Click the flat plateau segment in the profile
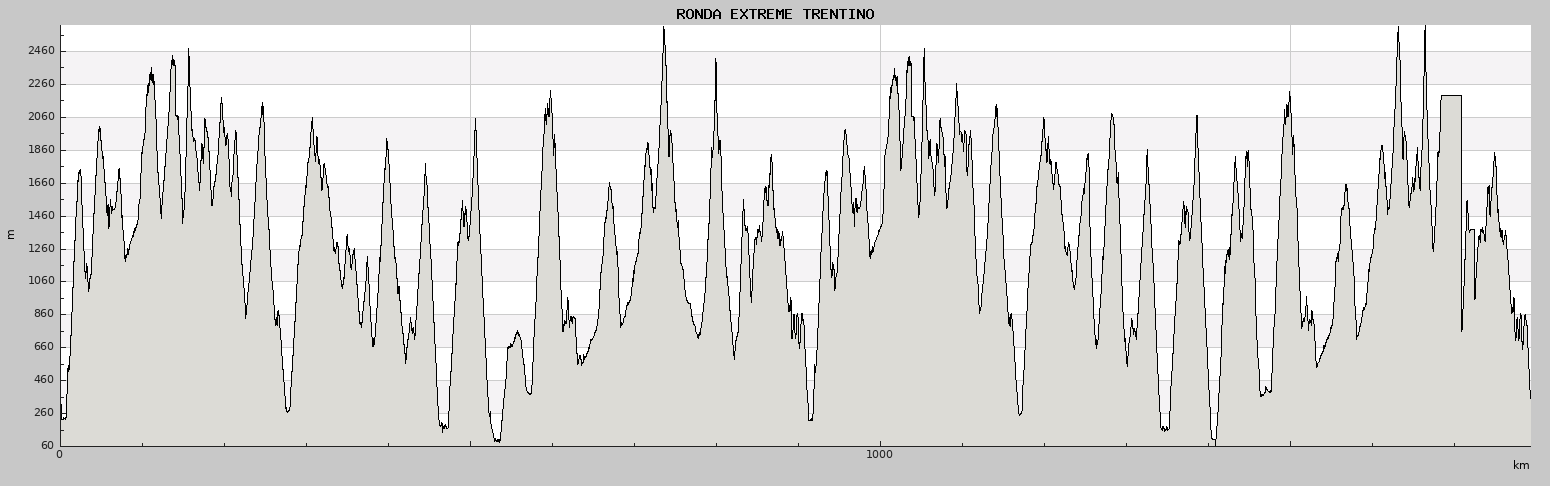The image size is (1550, 486). [x=1451, y=96]
